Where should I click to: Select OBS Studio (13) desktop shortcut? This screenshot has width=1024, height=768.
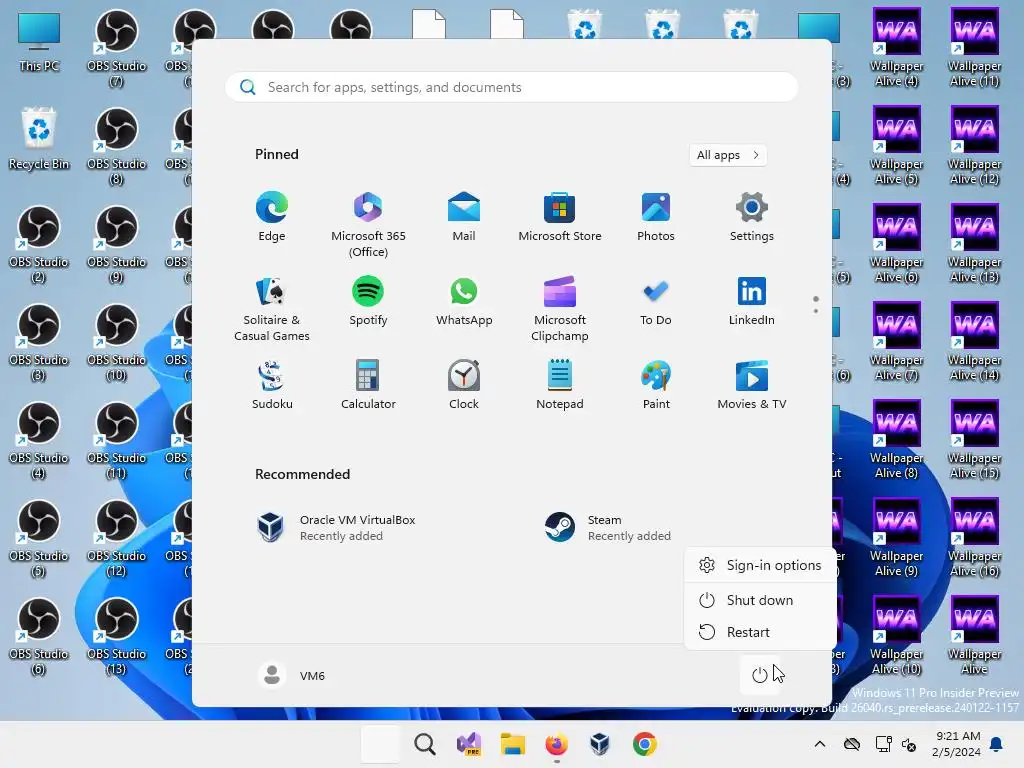click(x=116, y=636)
